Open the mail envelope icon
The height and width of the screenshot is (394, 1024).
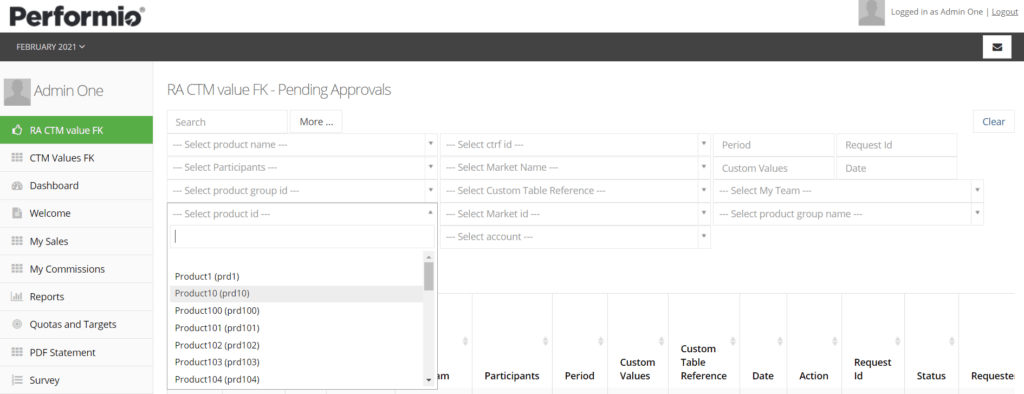coord(997,47)
